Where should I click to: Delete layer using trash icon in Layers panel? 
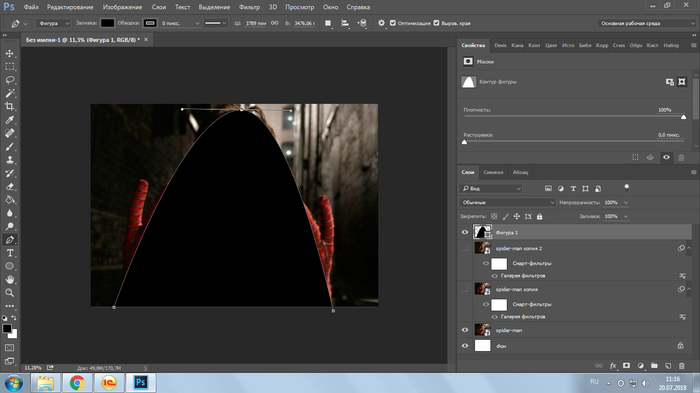click(682, 366)
